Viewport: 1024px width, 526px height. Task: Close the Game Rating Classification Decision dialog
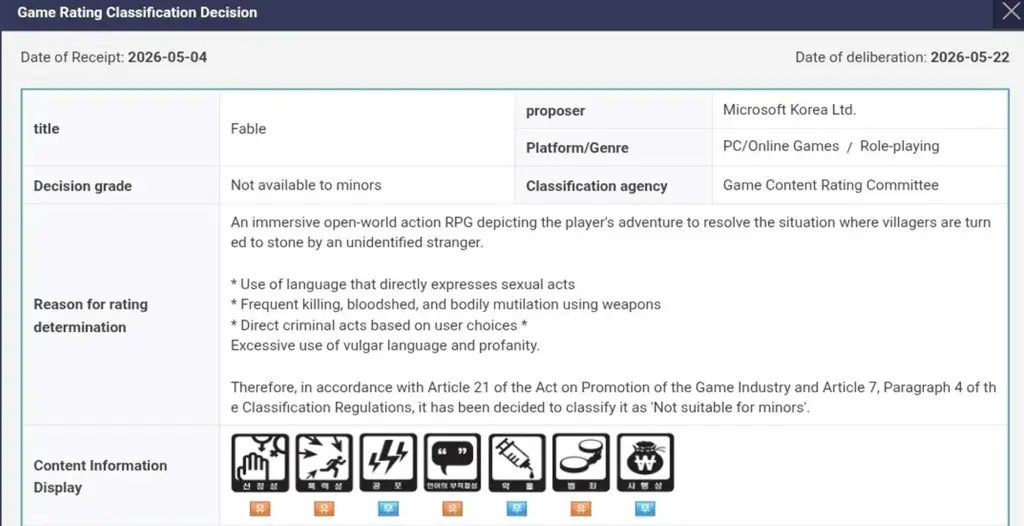point(1010,12)
